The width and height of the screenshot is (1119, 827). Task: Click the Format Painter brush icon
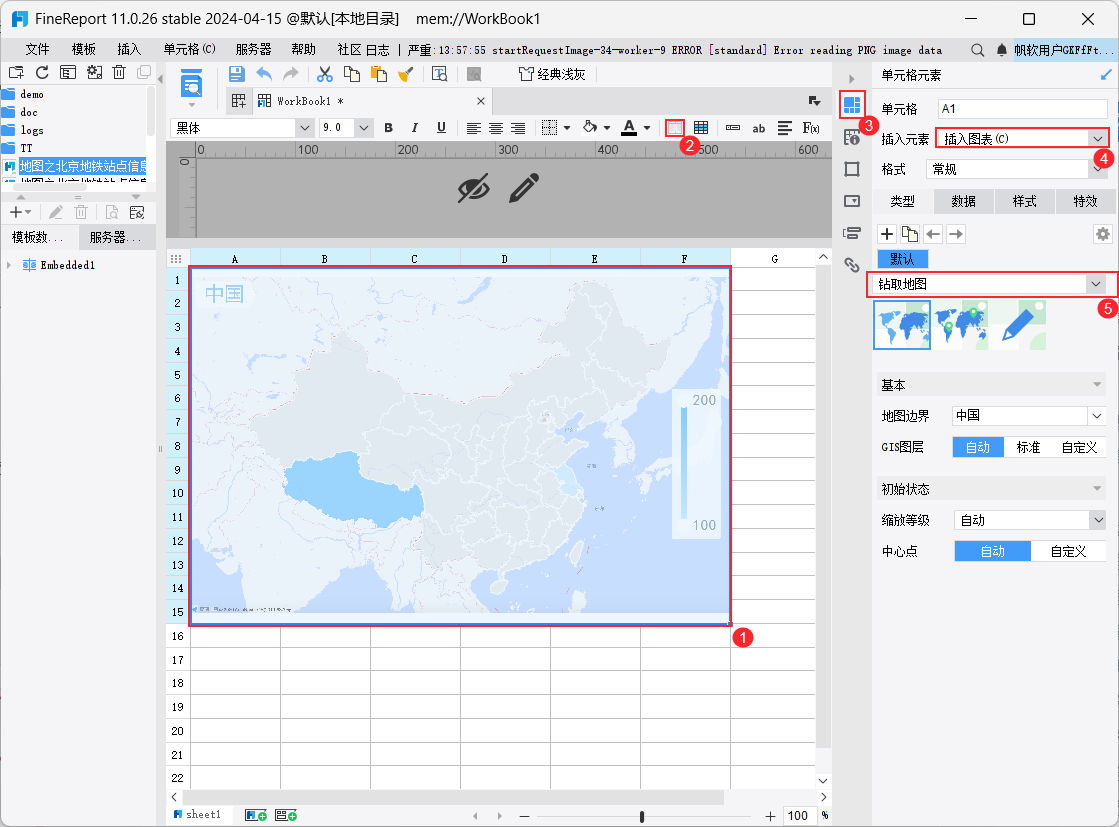(406, 73)
